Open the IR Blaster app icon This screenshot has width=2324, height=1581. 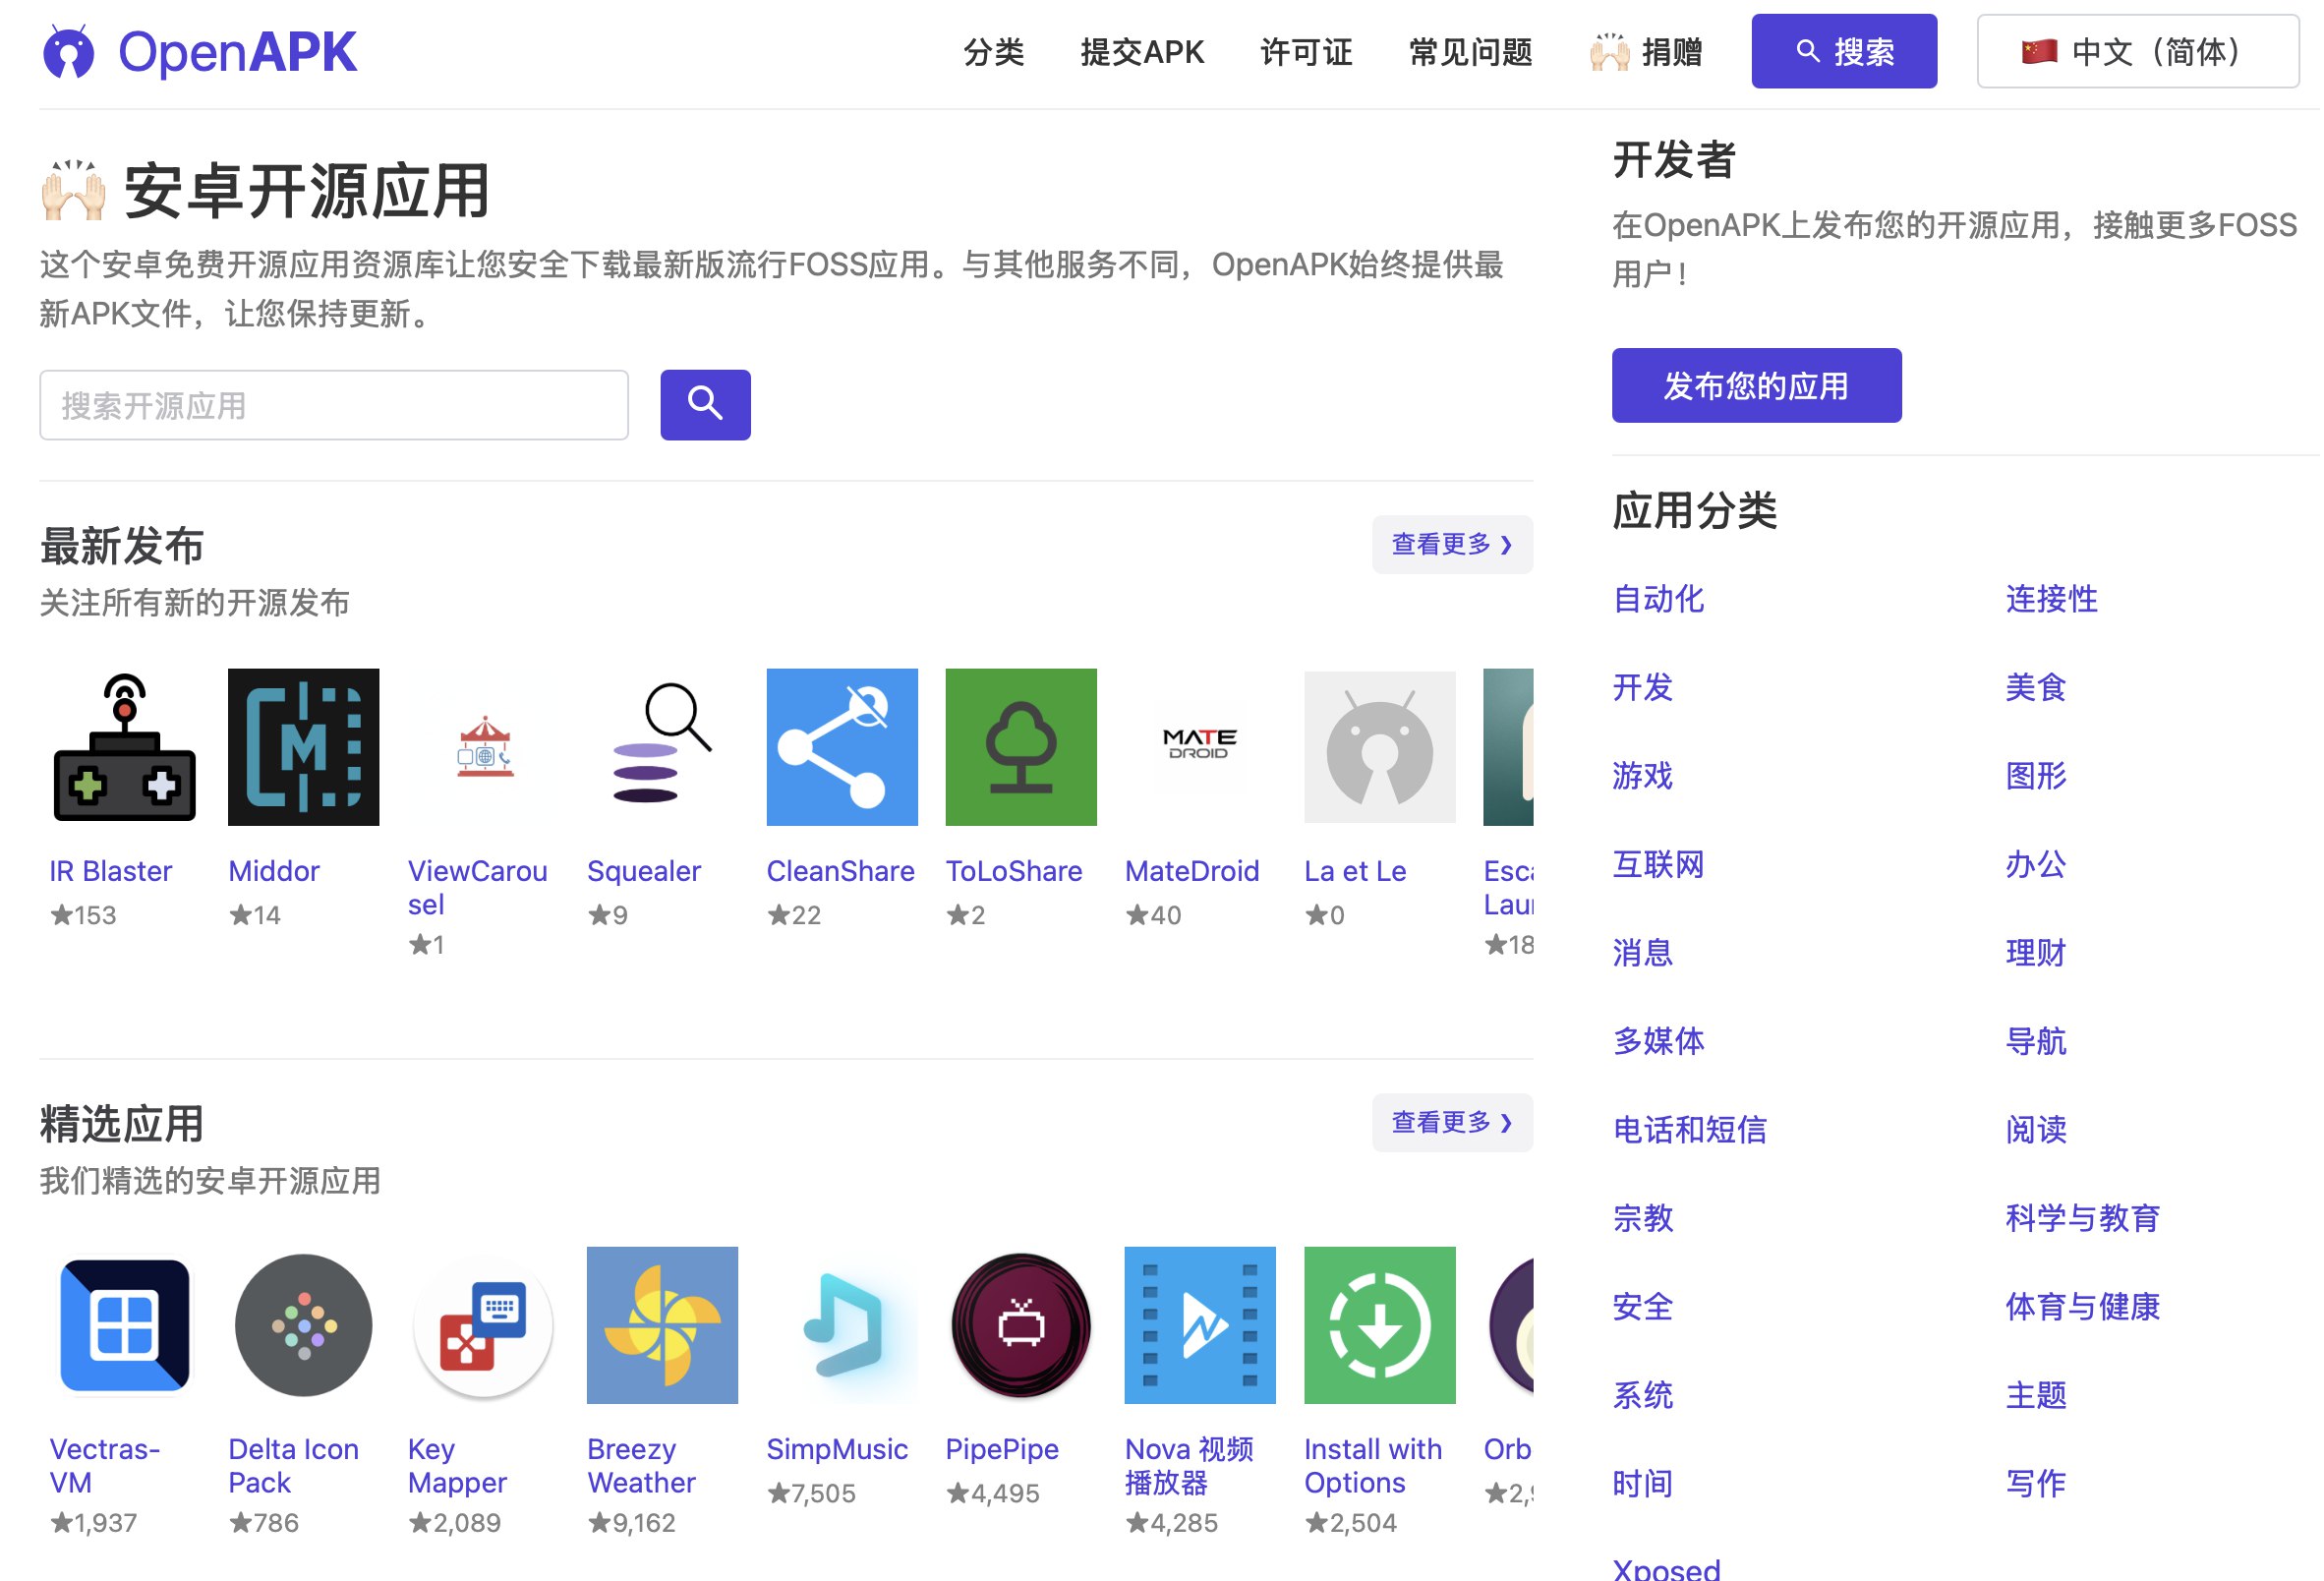(124, 748)
